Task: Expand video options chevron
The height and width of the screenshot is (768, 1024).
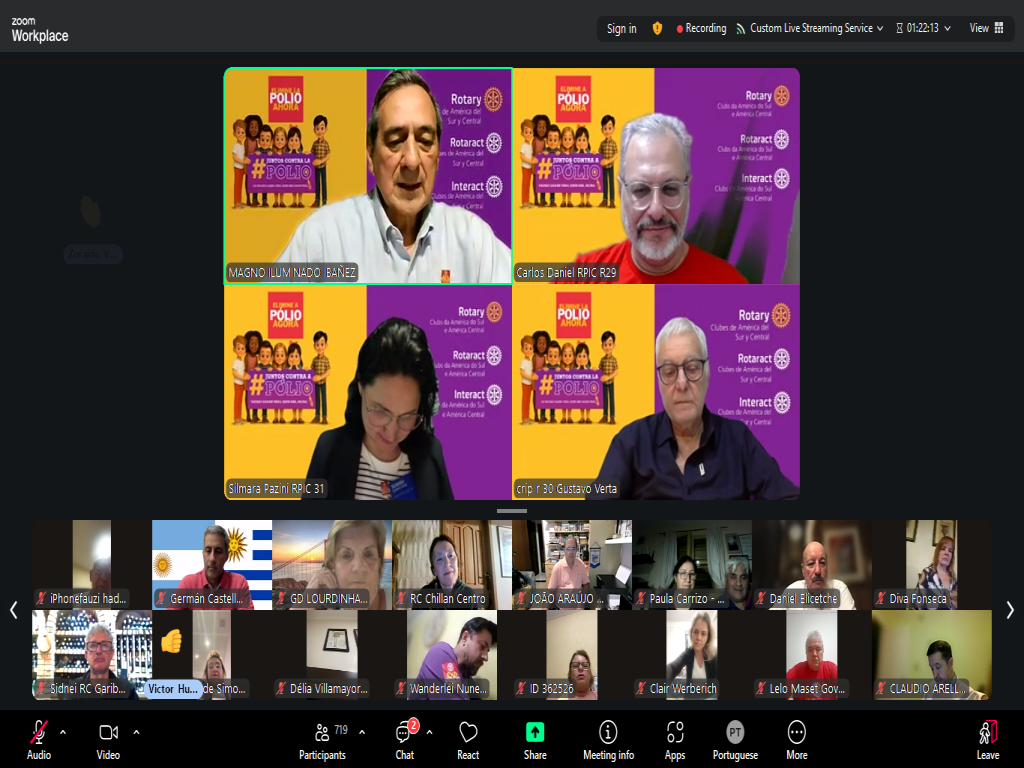Action: click(136, 731)
